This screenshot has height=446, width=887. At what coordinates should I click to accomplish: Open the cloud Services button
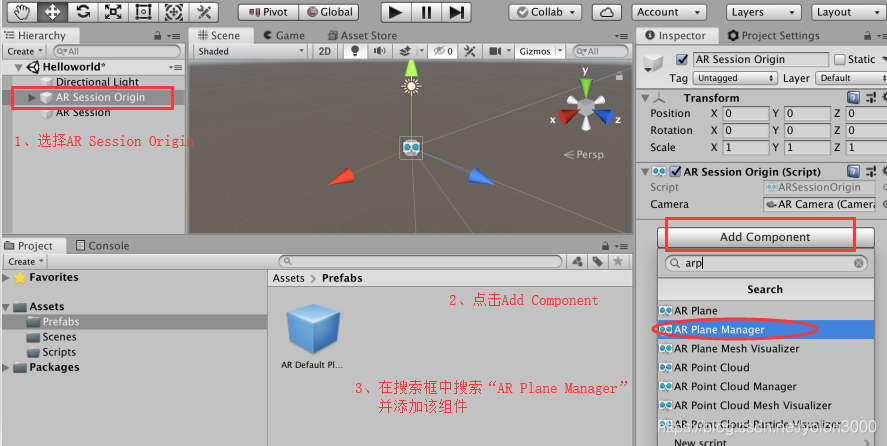tap(607, 12)
